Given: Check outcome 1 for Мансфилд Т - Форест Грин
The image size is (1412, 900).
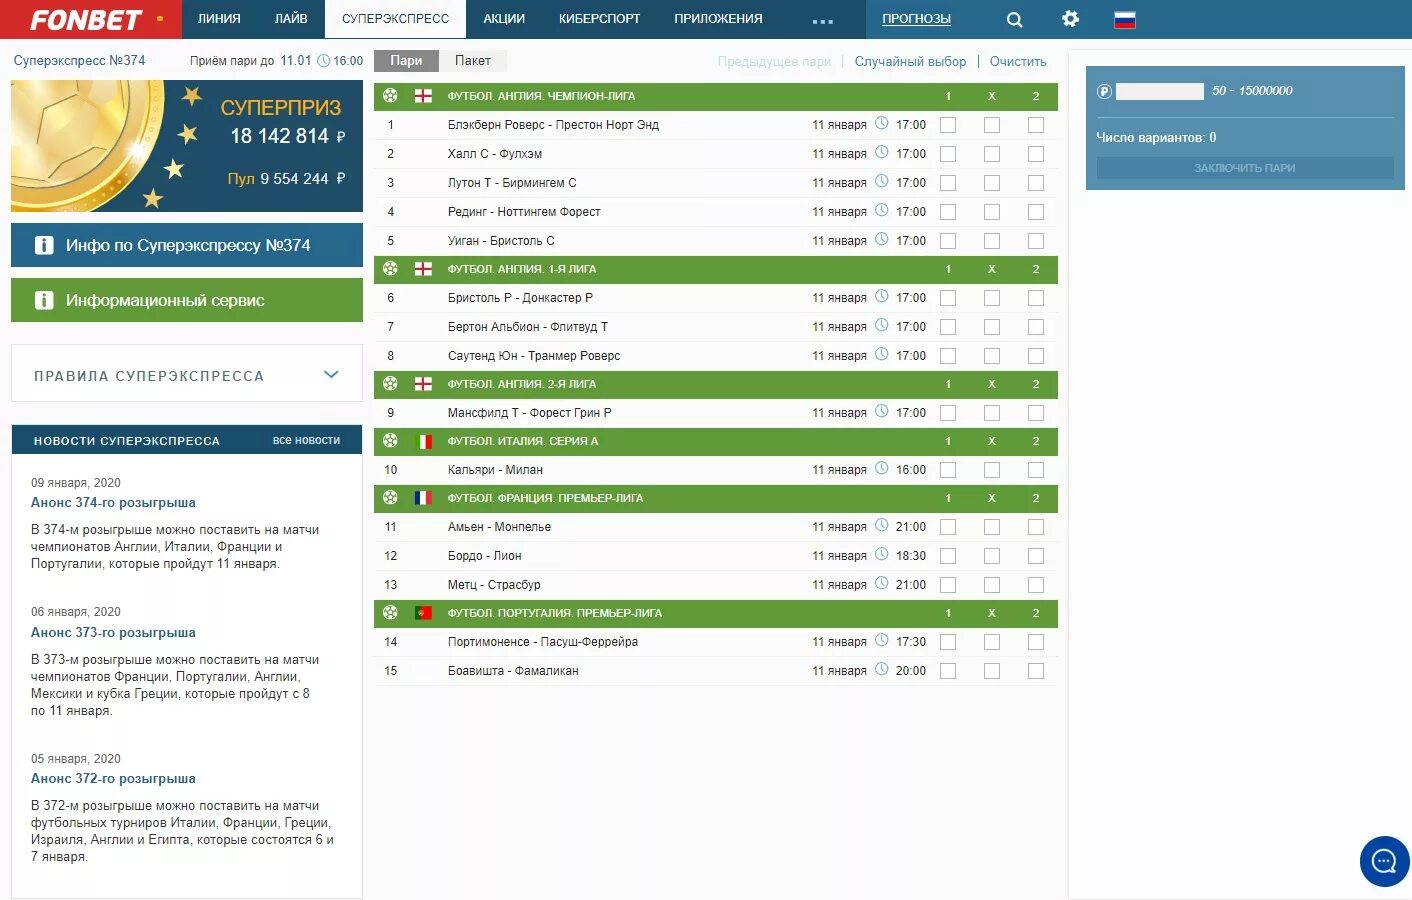Looking at the screenshot, I should coord(948,413).
